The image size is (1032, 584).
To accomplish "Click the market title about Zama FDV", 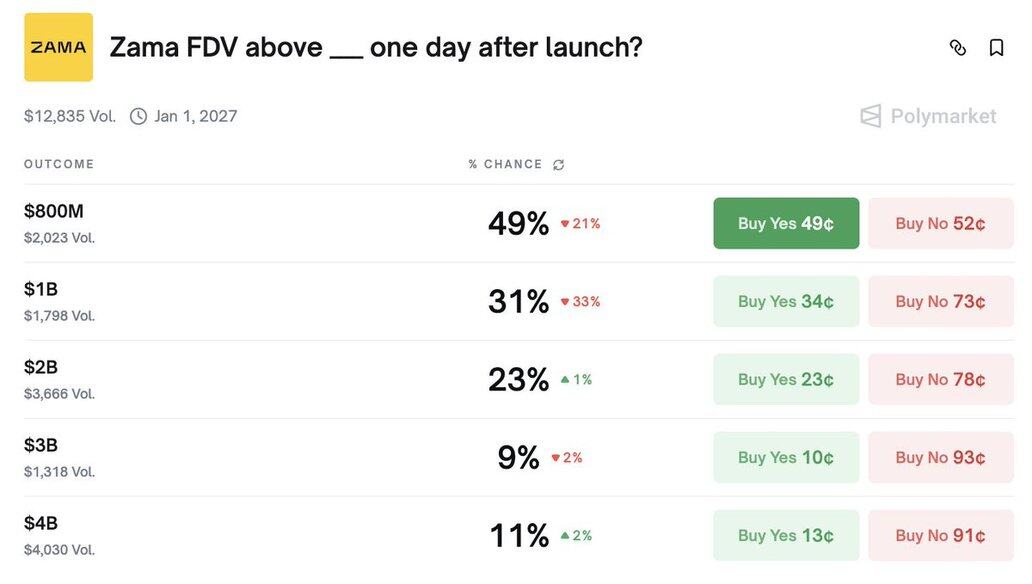I will [376, 47].
